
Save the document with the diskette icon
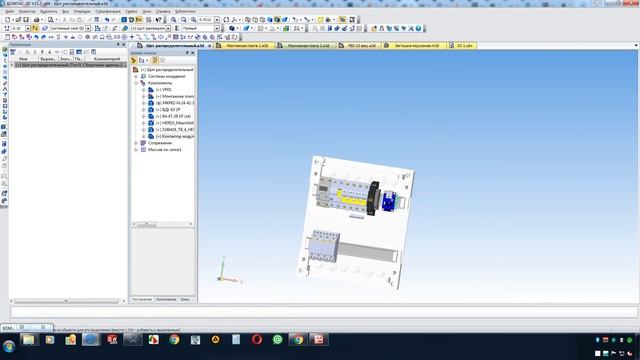[26, 20]
